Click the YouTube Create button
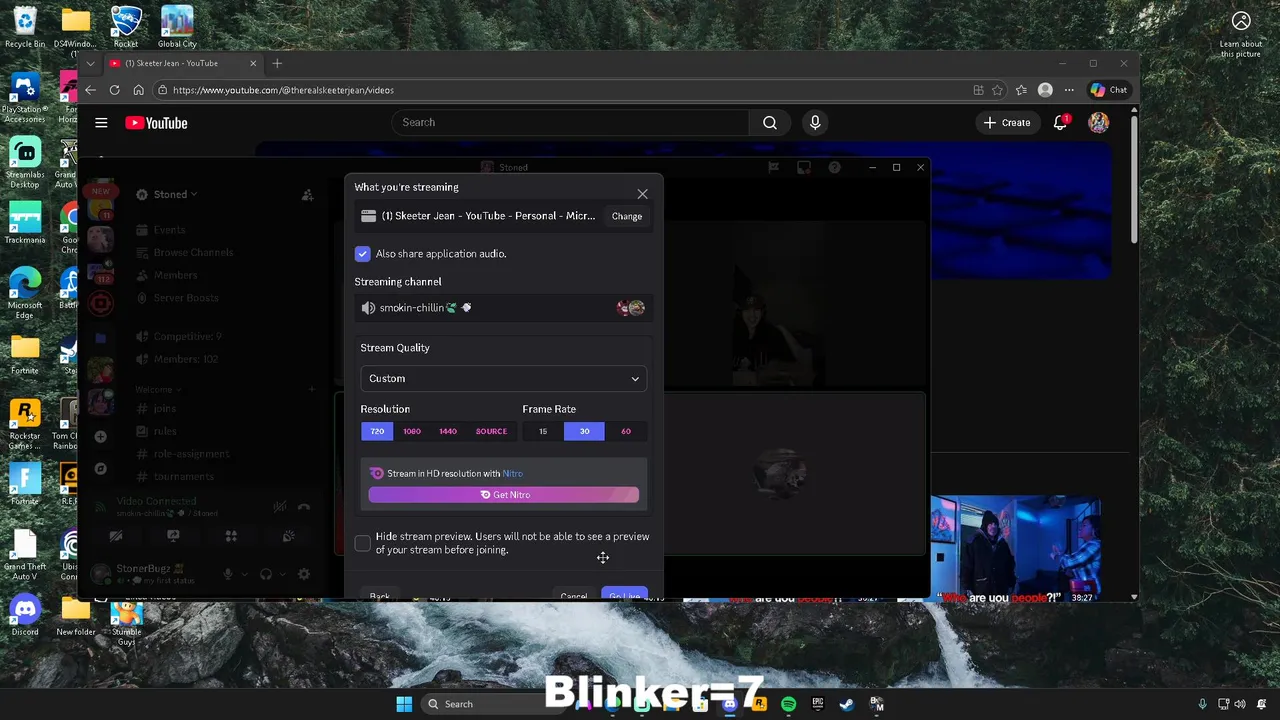Screen dimensions: 1280x720 coord(1007,122)
